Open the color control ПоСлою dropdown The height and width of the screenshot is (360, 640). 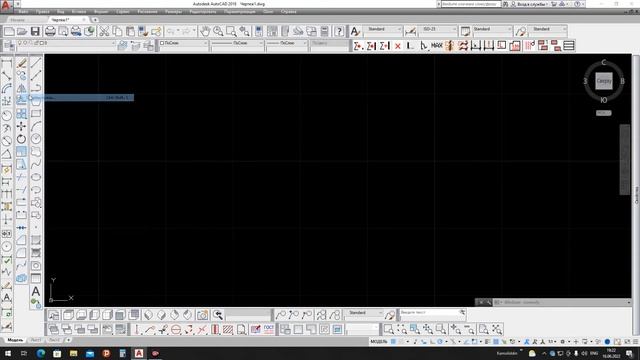coord(183,43)
